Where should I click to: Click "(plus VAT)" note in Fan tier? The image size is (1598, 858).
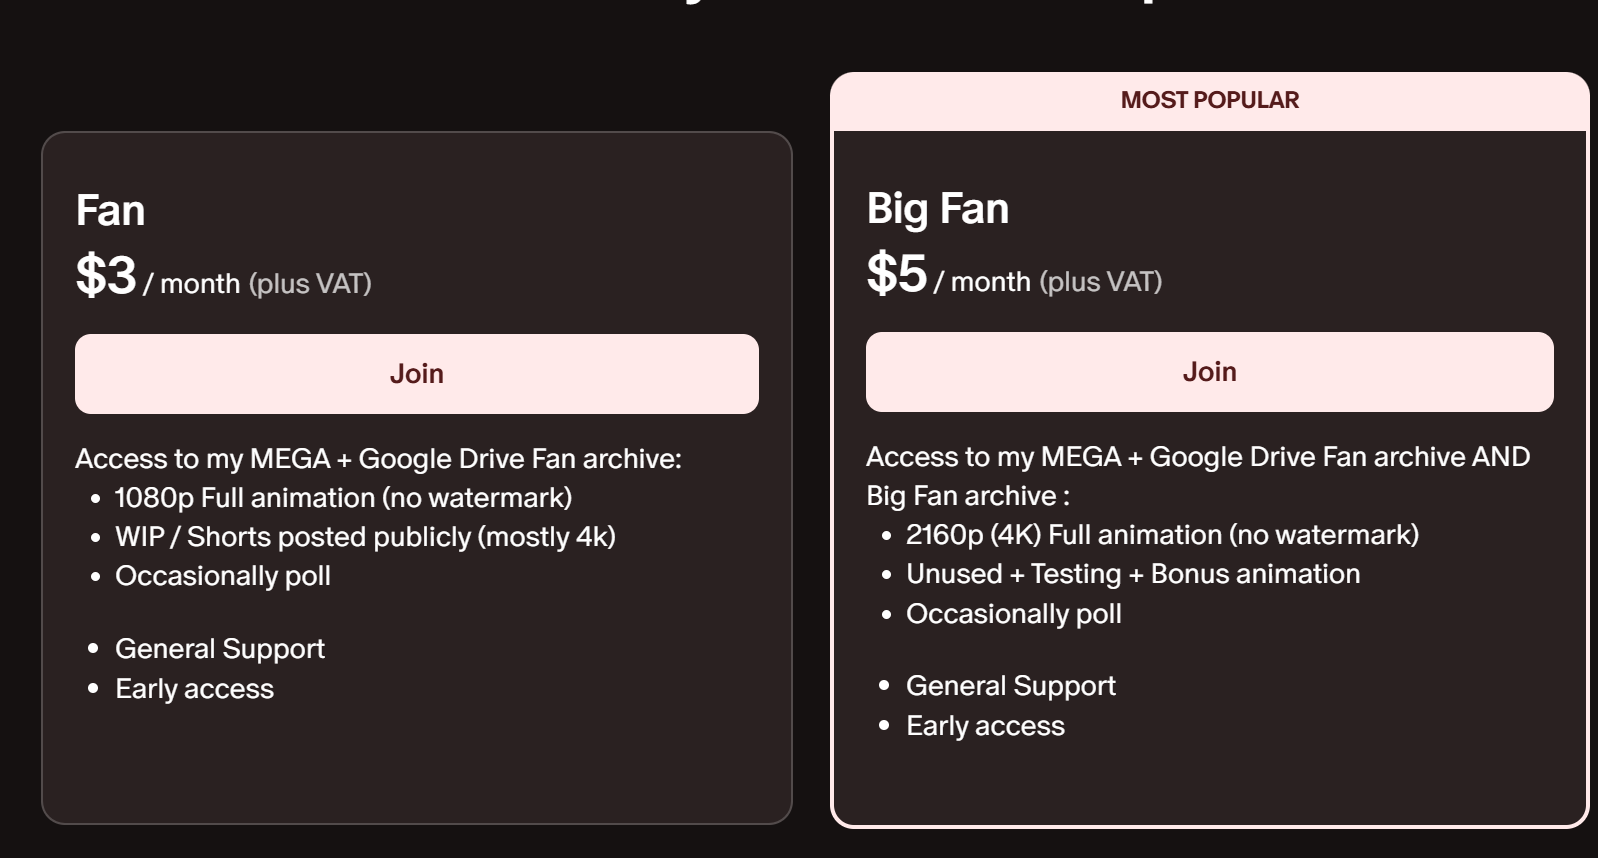pyautogui.click(x=310, y=284)
